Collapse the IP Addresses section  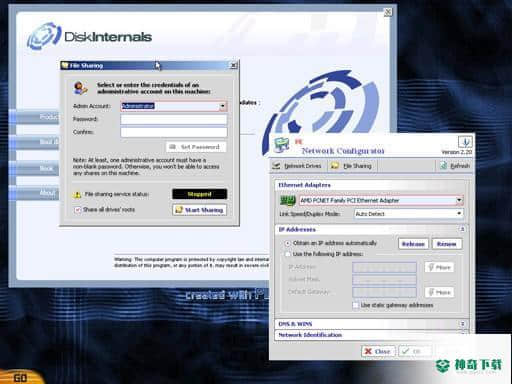(x=462, y=229)
